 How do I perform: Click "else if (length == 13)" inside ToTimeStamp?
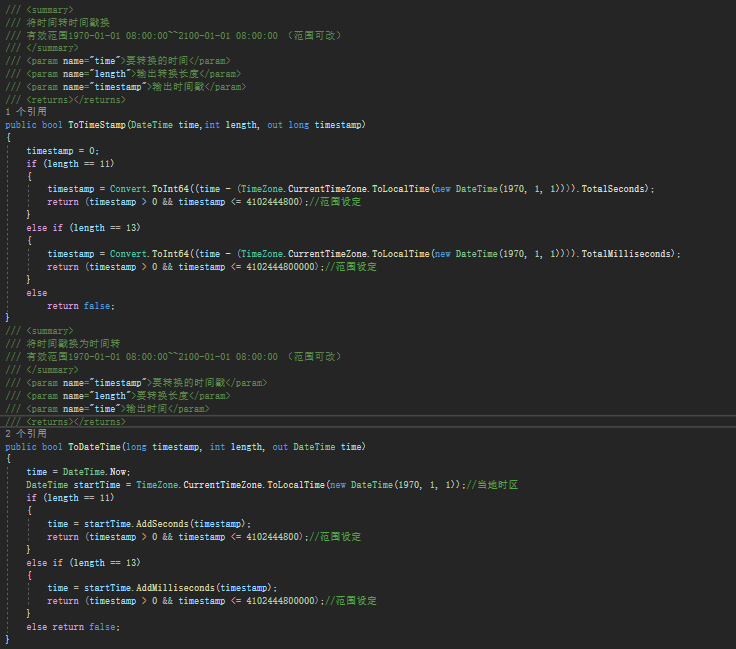[x=84, y=228]
